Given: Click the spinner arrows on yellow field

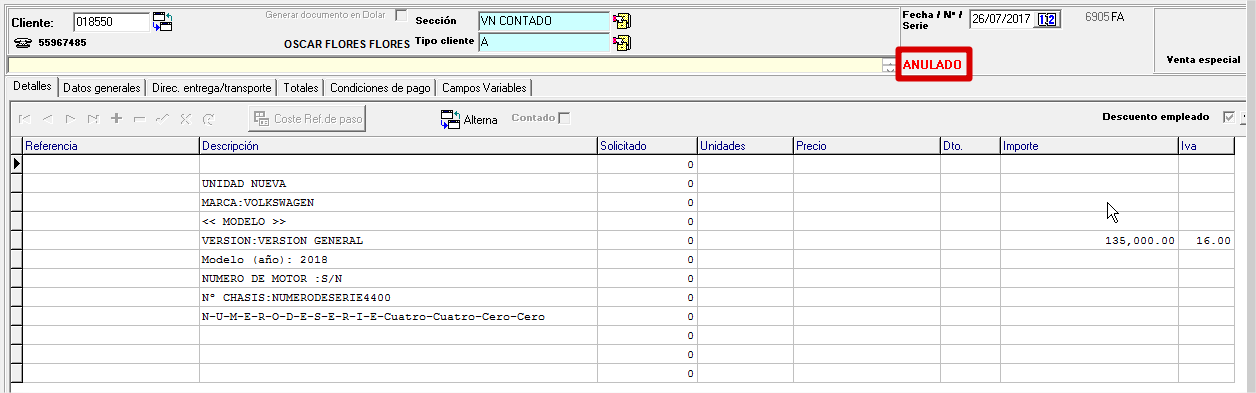Looking at the screenshot, I should (x=889, y=65).
